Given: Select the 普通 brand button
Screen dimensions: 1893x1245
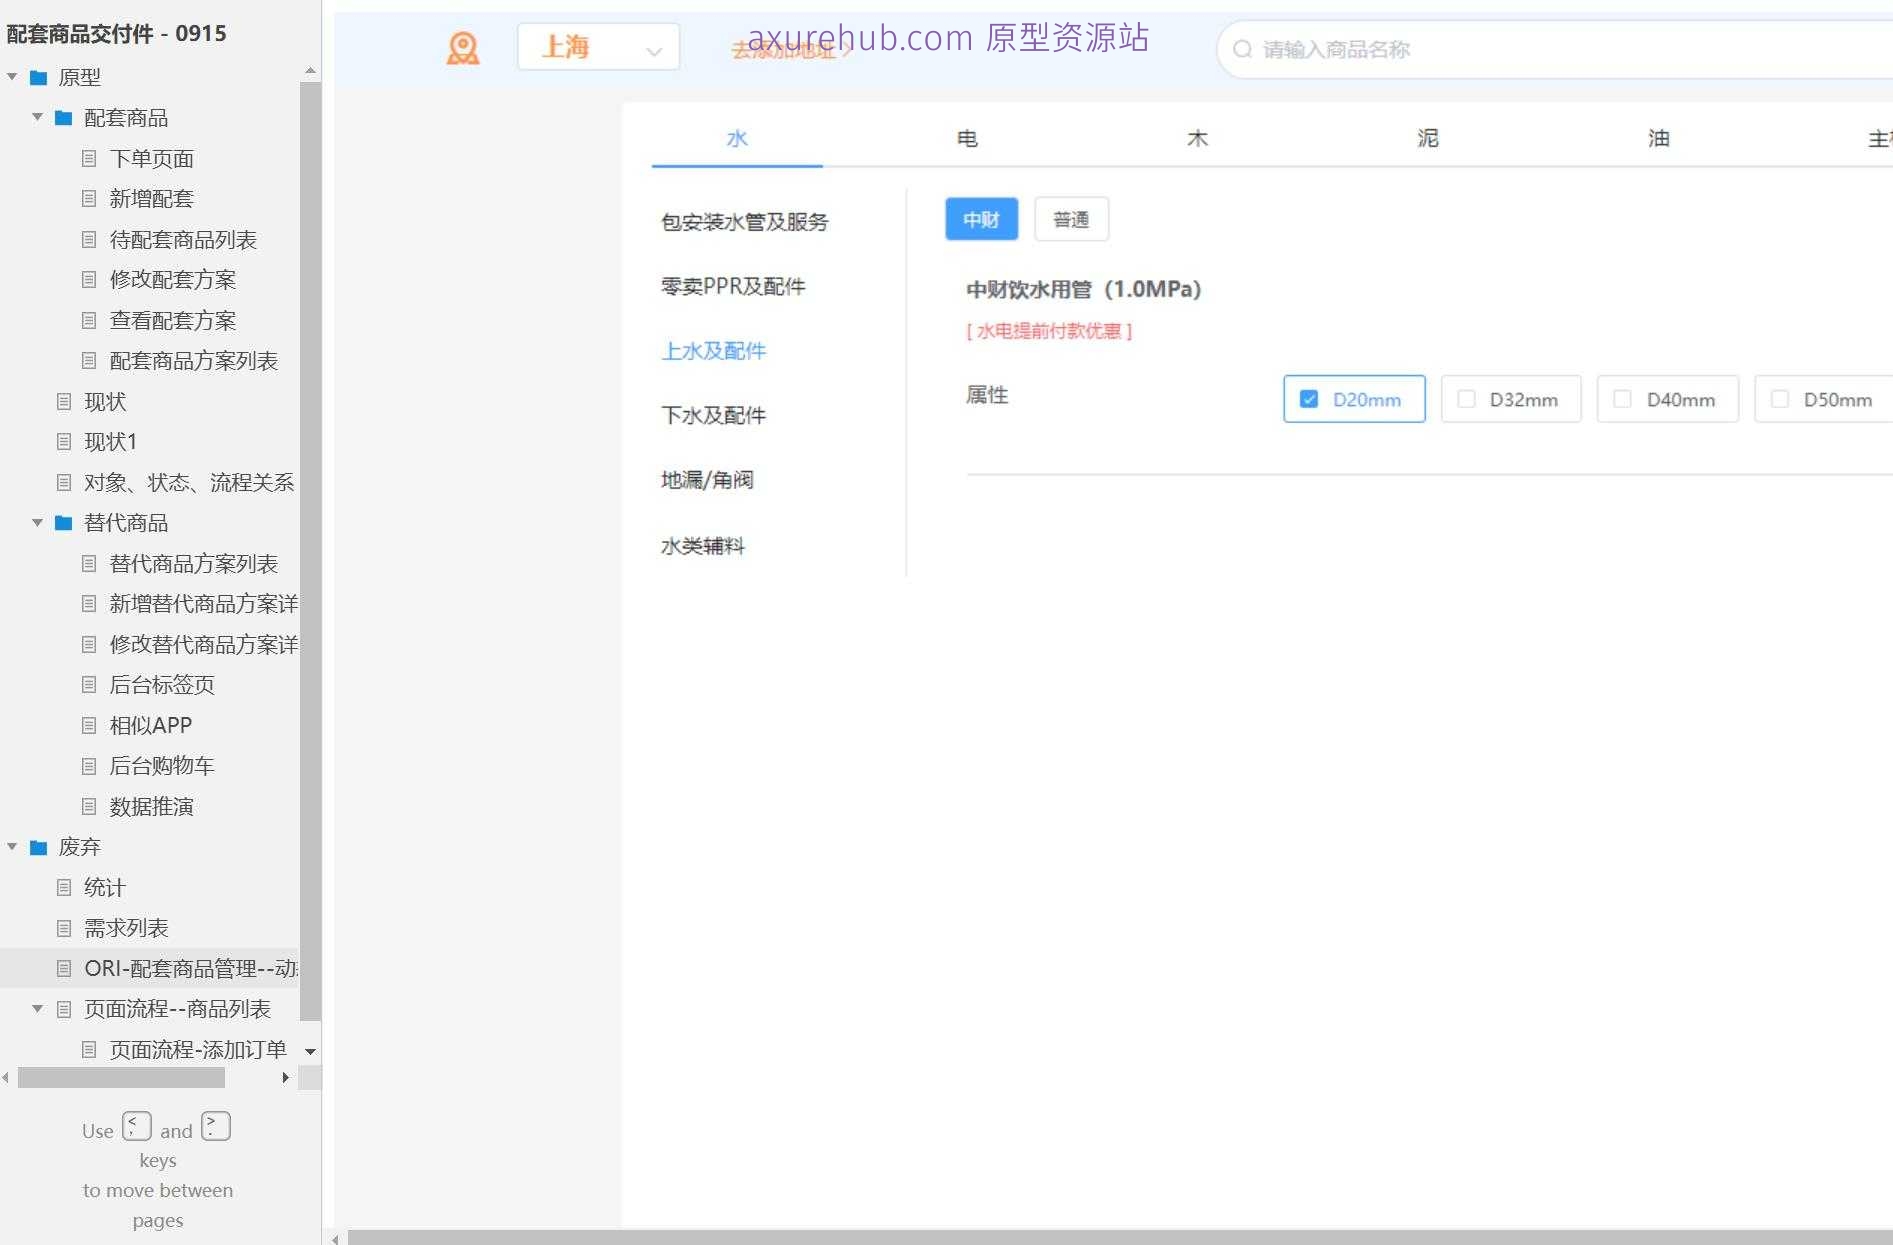Looking at the screenshot, I should 1071,219.
